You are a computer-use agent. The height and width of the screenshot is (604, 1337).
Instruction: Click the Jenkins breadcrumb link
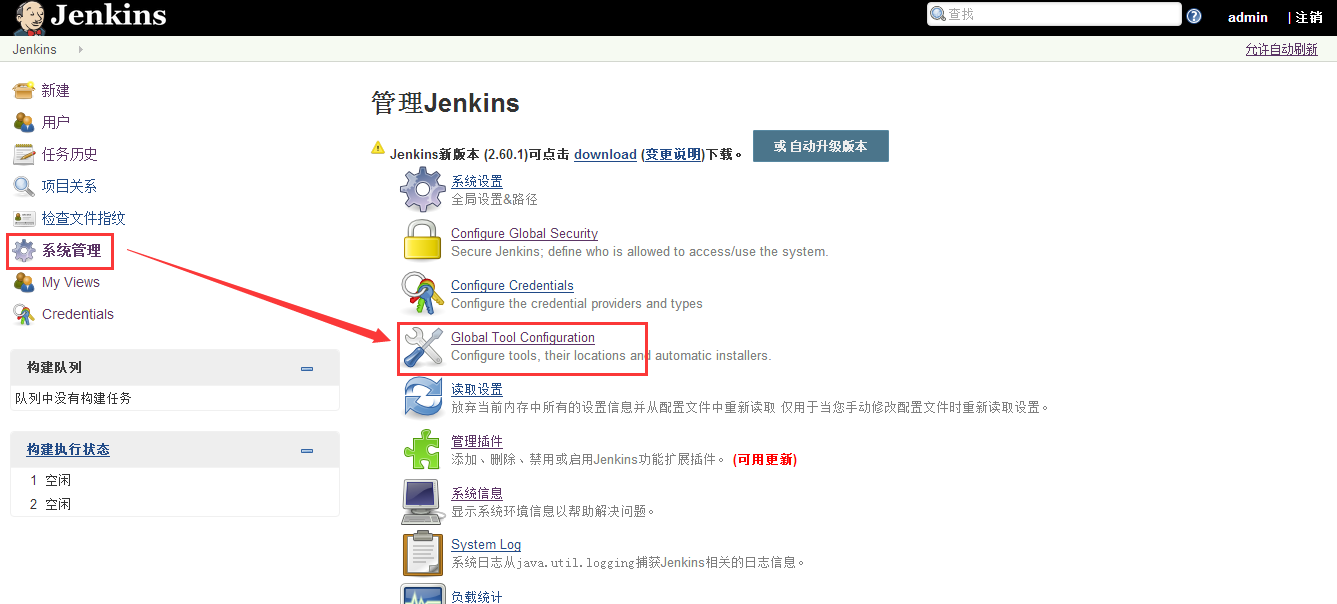(35, 49)
